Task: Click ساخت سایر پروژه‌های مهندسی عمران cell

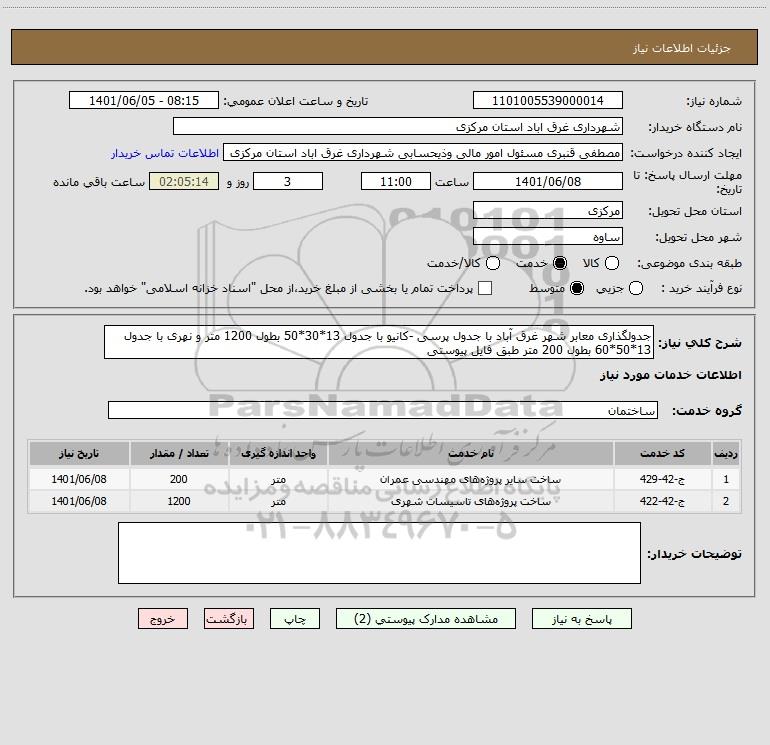Action: [x=471, y=479]
